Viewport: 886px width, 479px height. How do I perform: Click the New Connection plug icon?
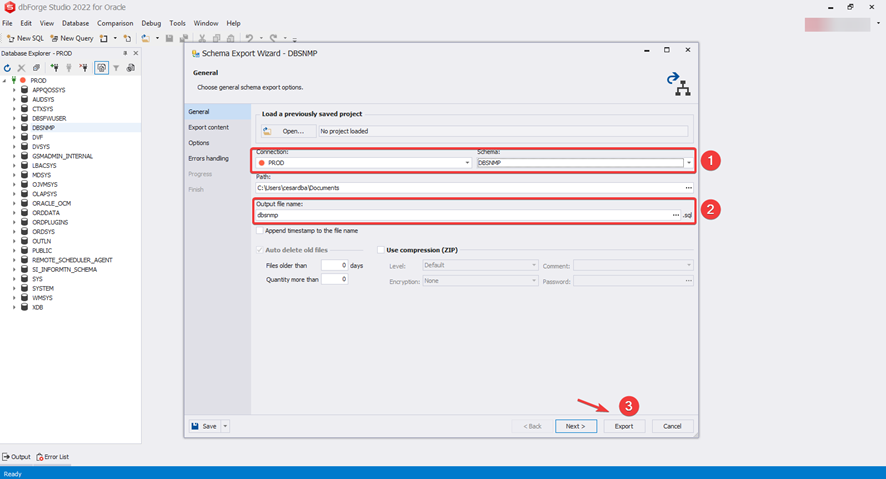(53, 68)
